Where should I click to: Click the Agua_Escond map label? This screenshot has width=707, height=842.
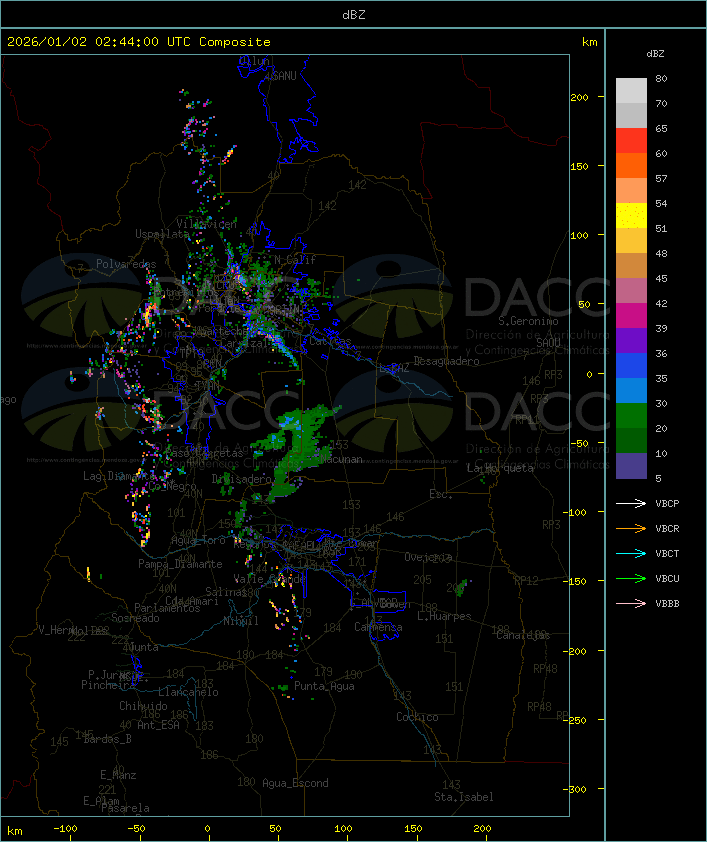295,783
